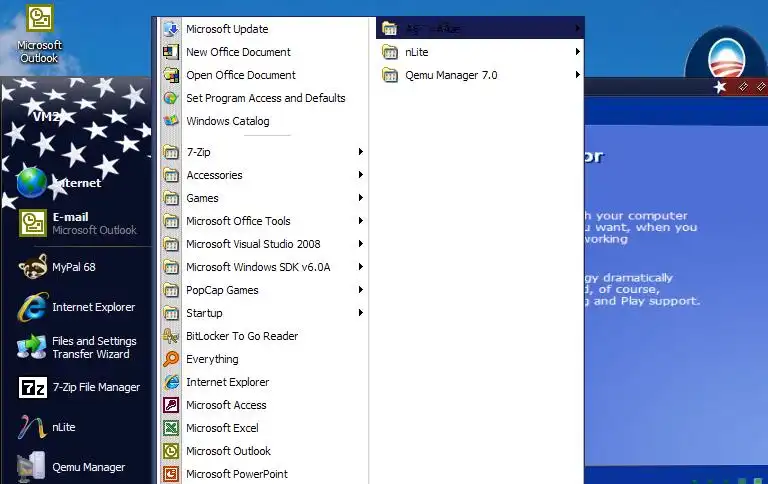Choose Open Office Document
This screenshot has width=768, height=484.
264,75
